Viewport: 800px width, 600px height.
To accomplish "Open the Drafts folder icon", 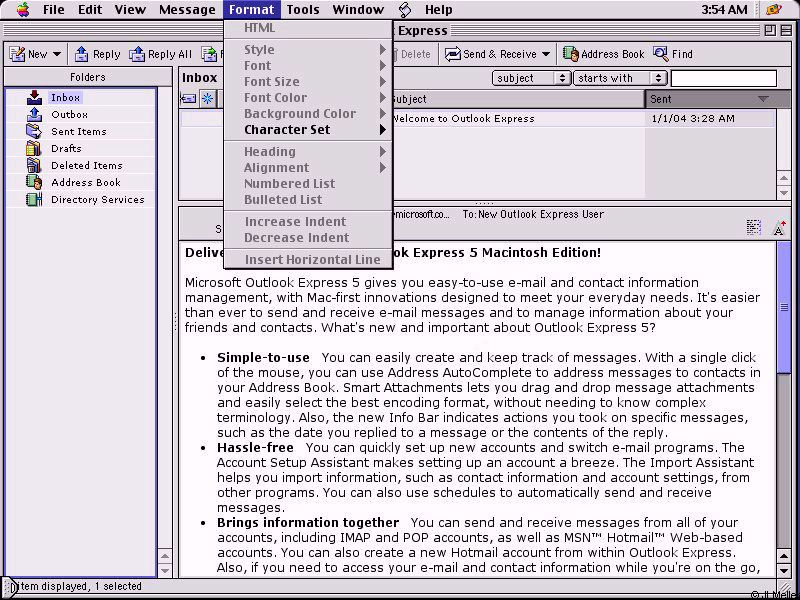I will pos(34,148).
